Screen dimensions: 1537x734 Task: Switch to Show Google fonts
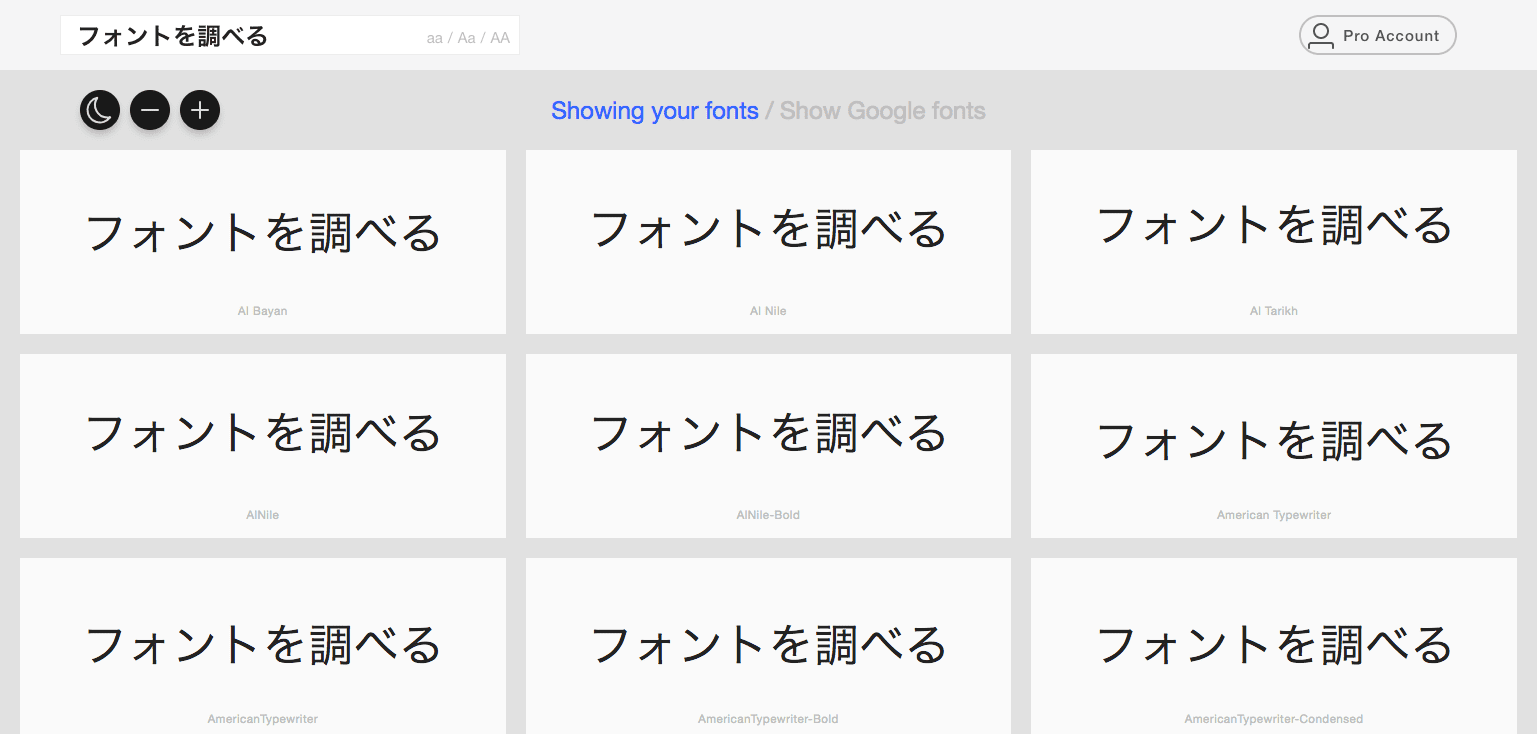point(883,111)
